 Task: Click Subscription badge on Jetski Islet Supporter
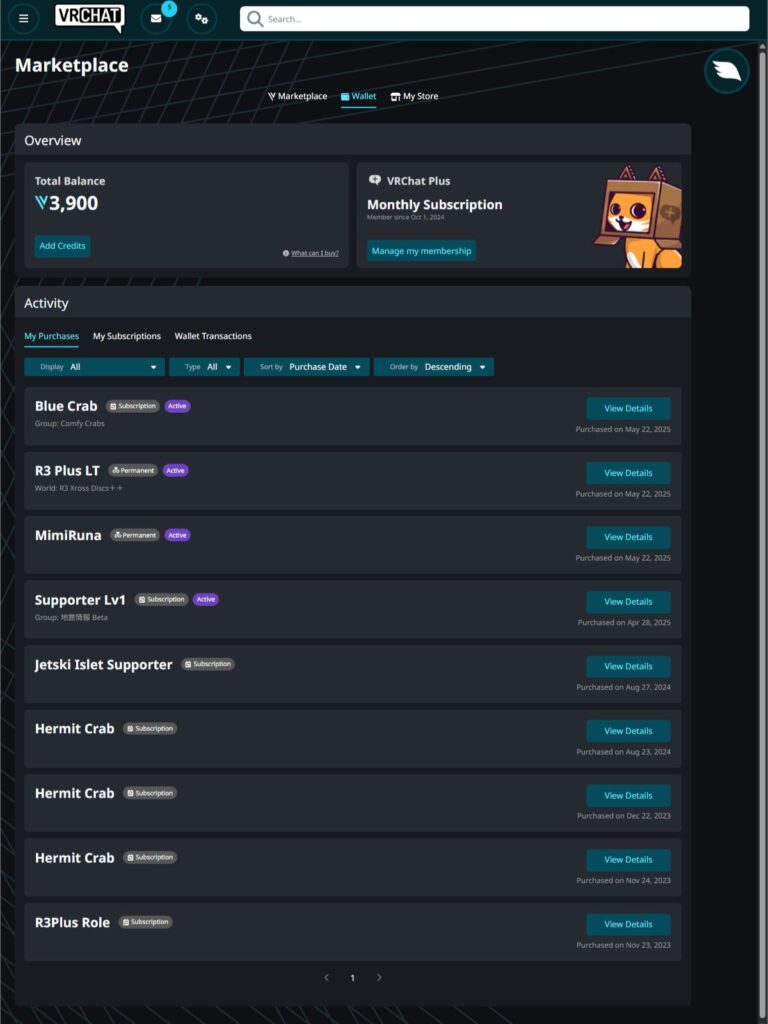pyautogui.click(x=208, y=664)
